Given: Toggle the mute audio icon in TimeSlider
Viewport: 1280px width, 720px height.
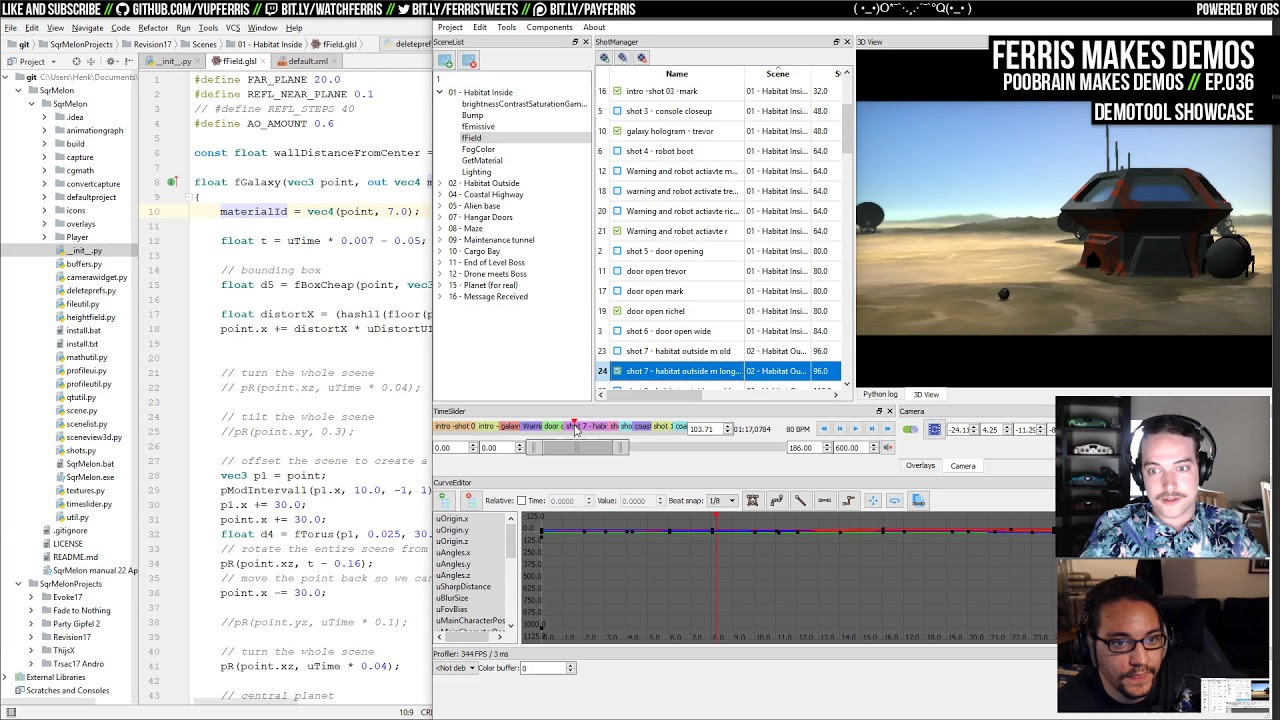Looking at the screenshot, I should 888,448.
